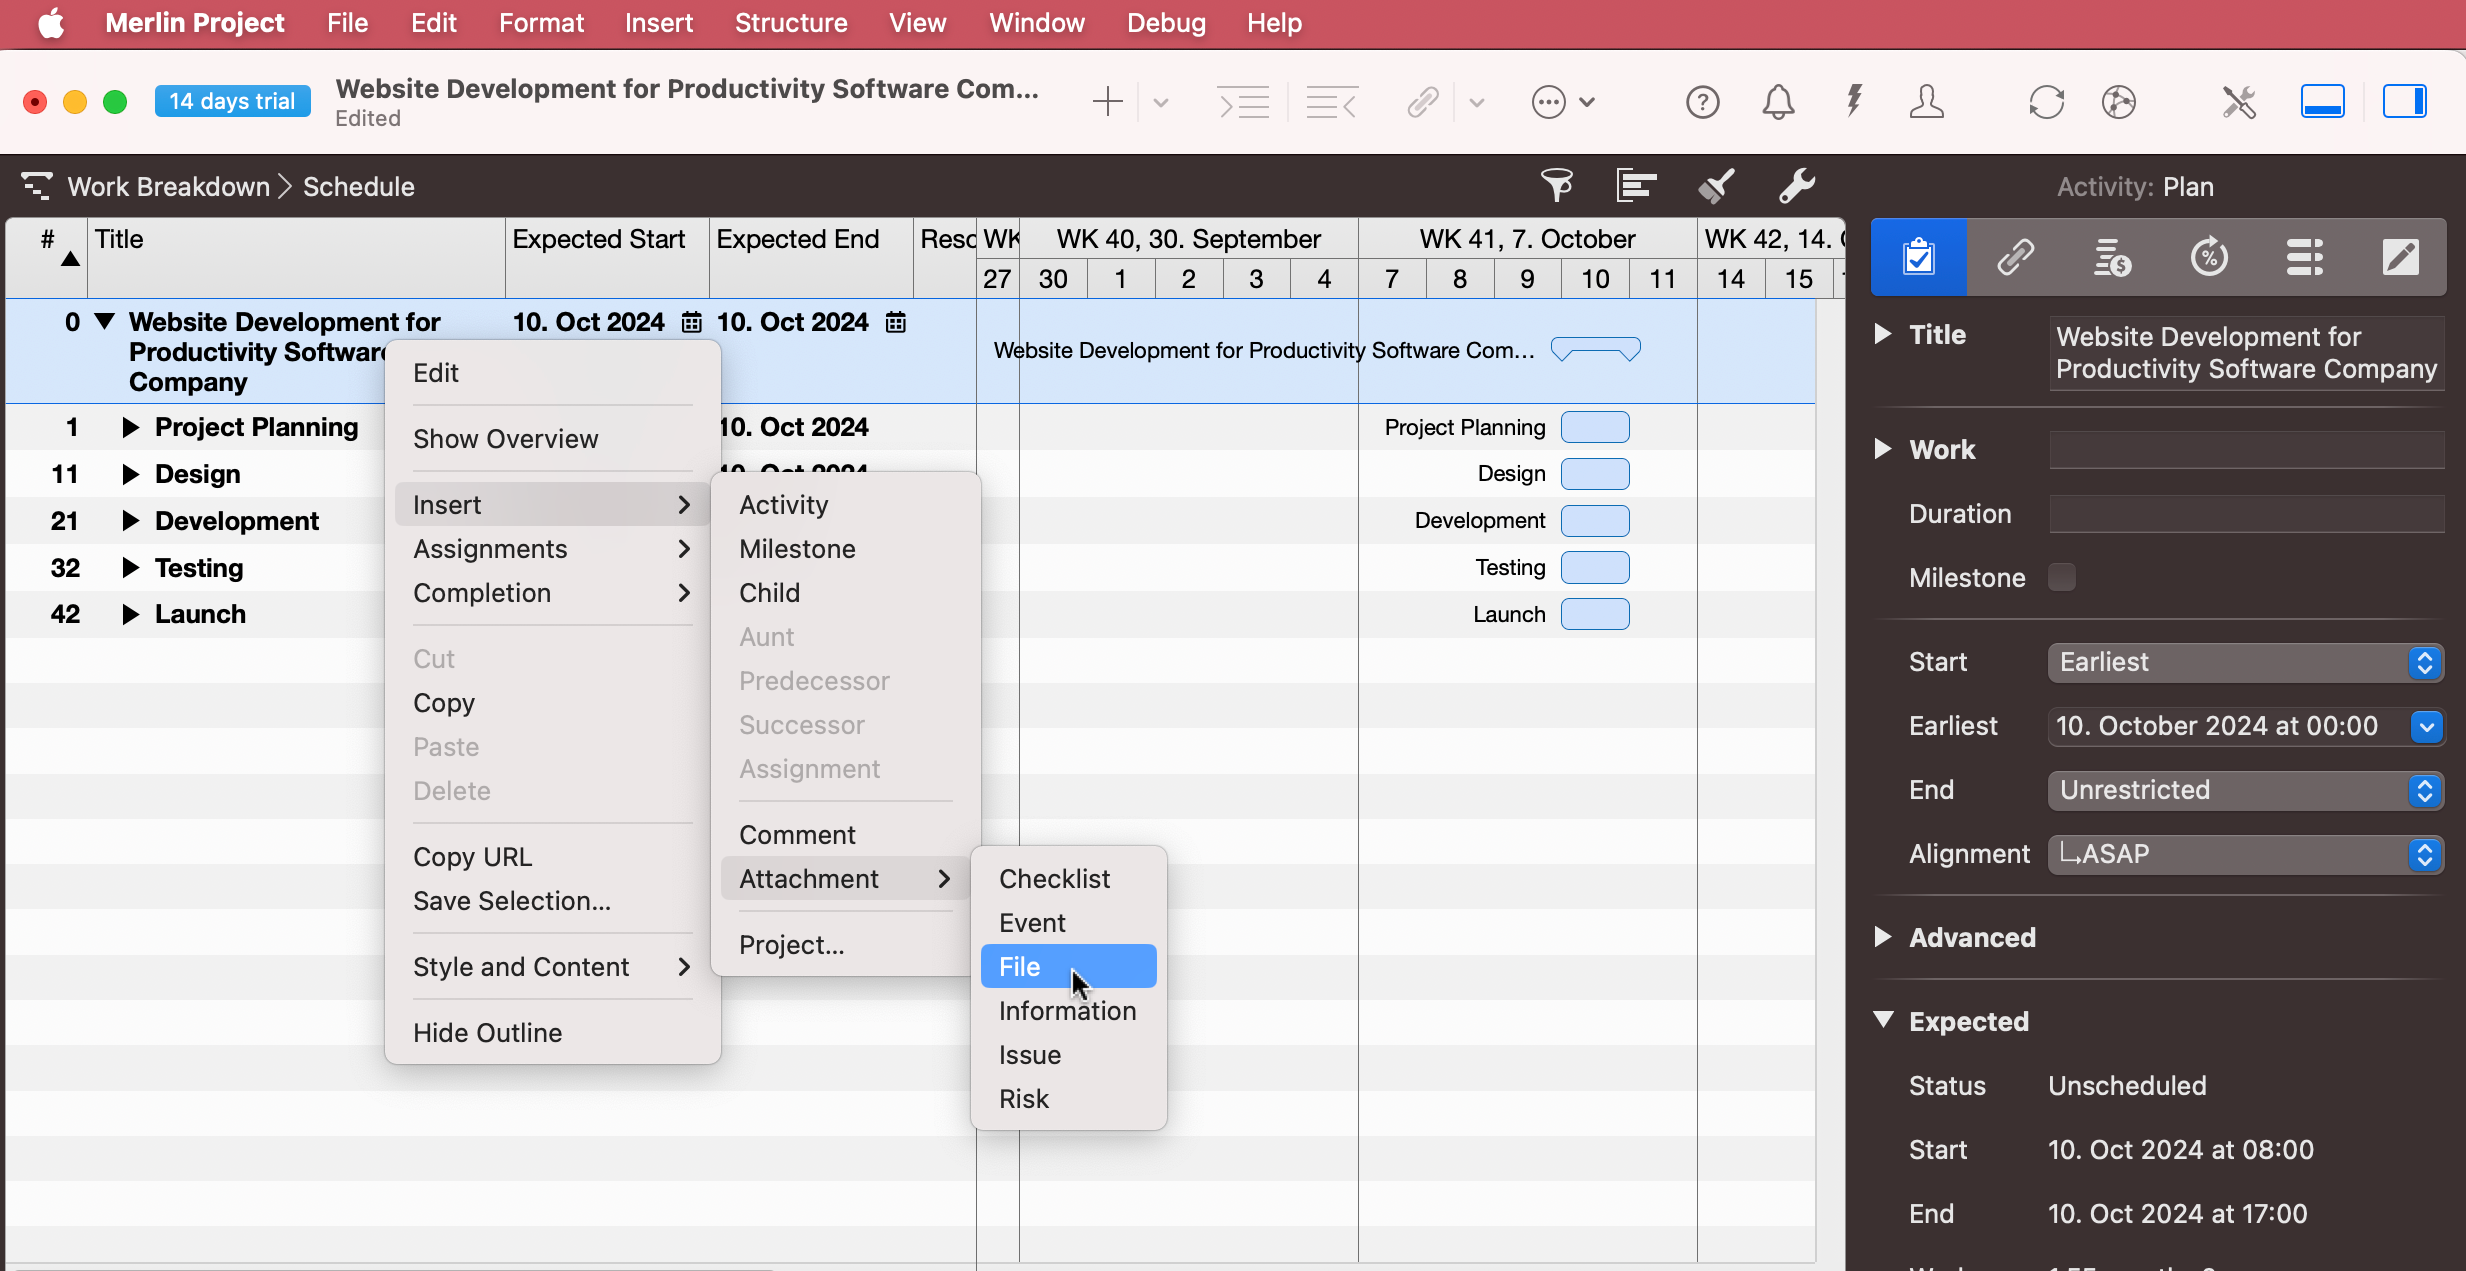
Task: Click the wrench view options icon
Action: pyautogui.click(x=1797, y=186)
